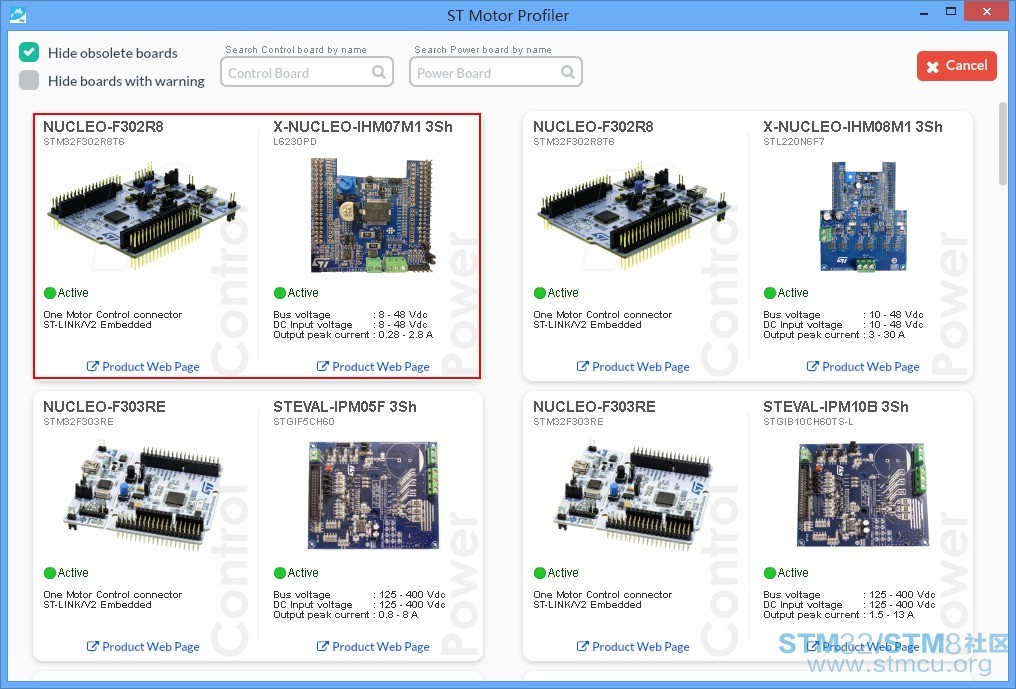
Task: Select the STEVAL-IPM10B 3Sh title
Action: click(836, 407)
